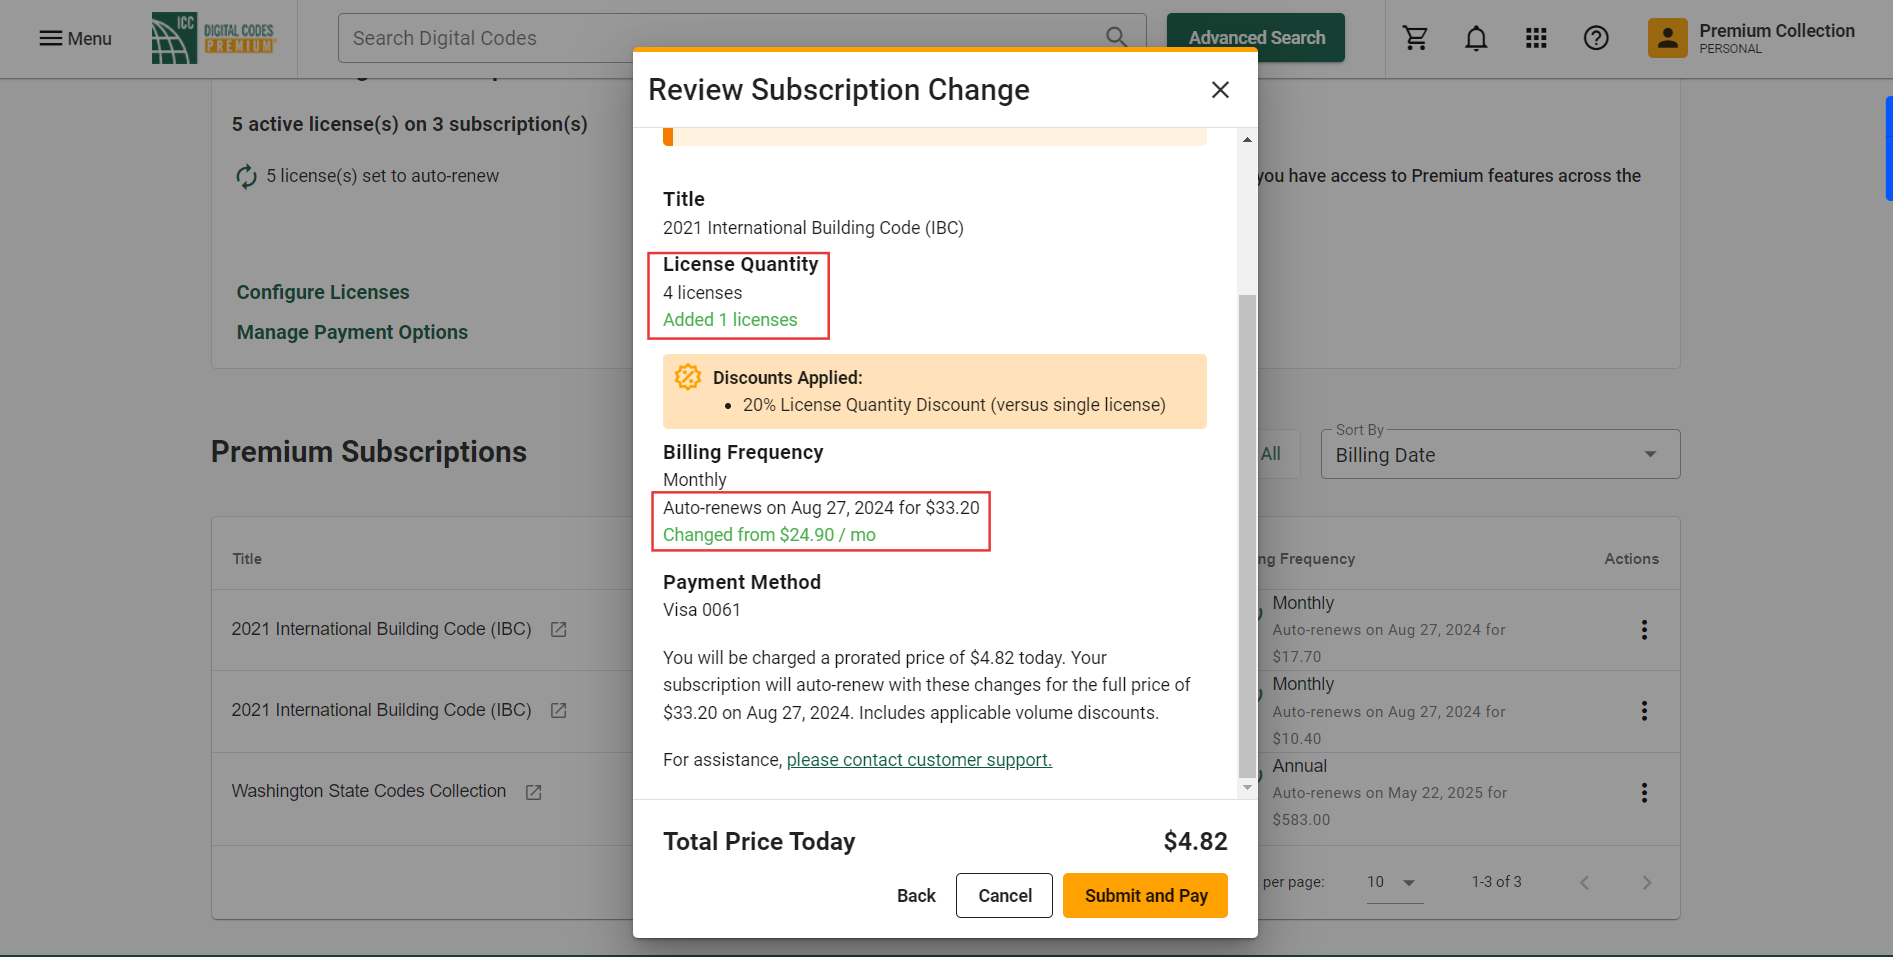Viewport: 1893px width, 957px height.
Task: Click the dialog scroll-up arrow
Action: coord(1247,139)
